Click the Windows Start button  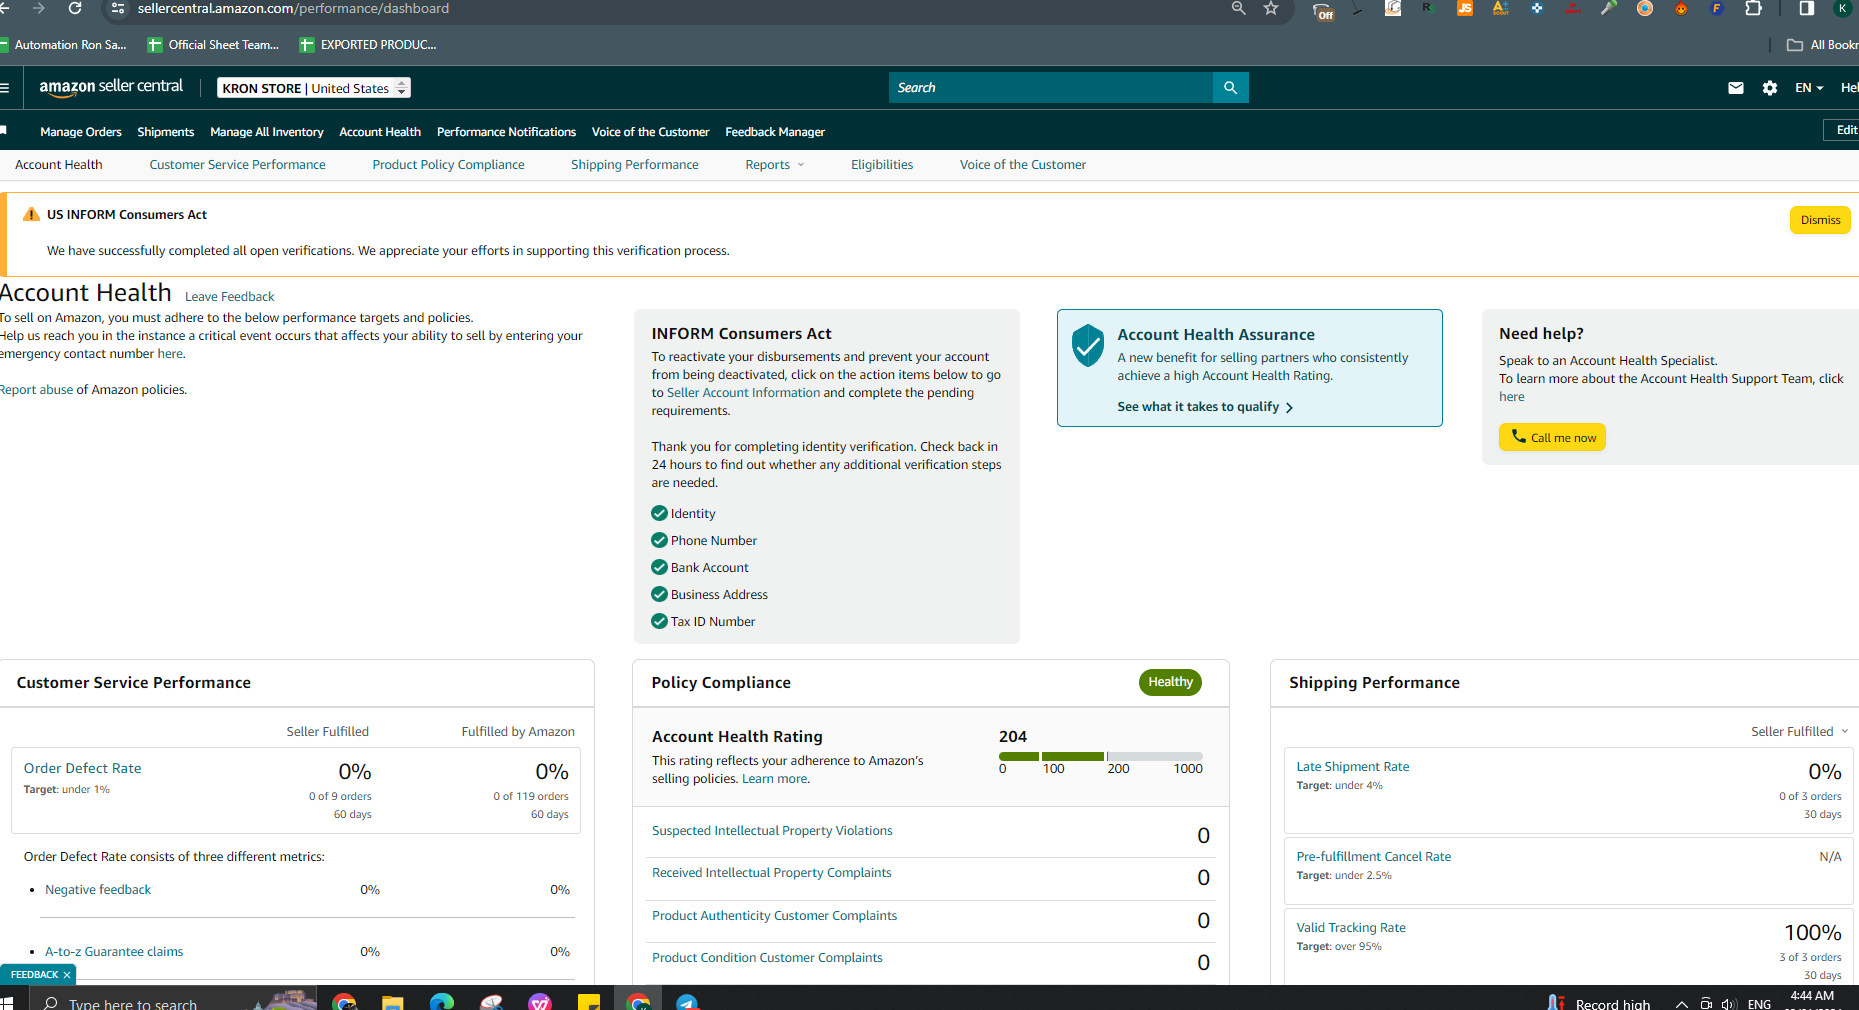(x=6, y=1001)
